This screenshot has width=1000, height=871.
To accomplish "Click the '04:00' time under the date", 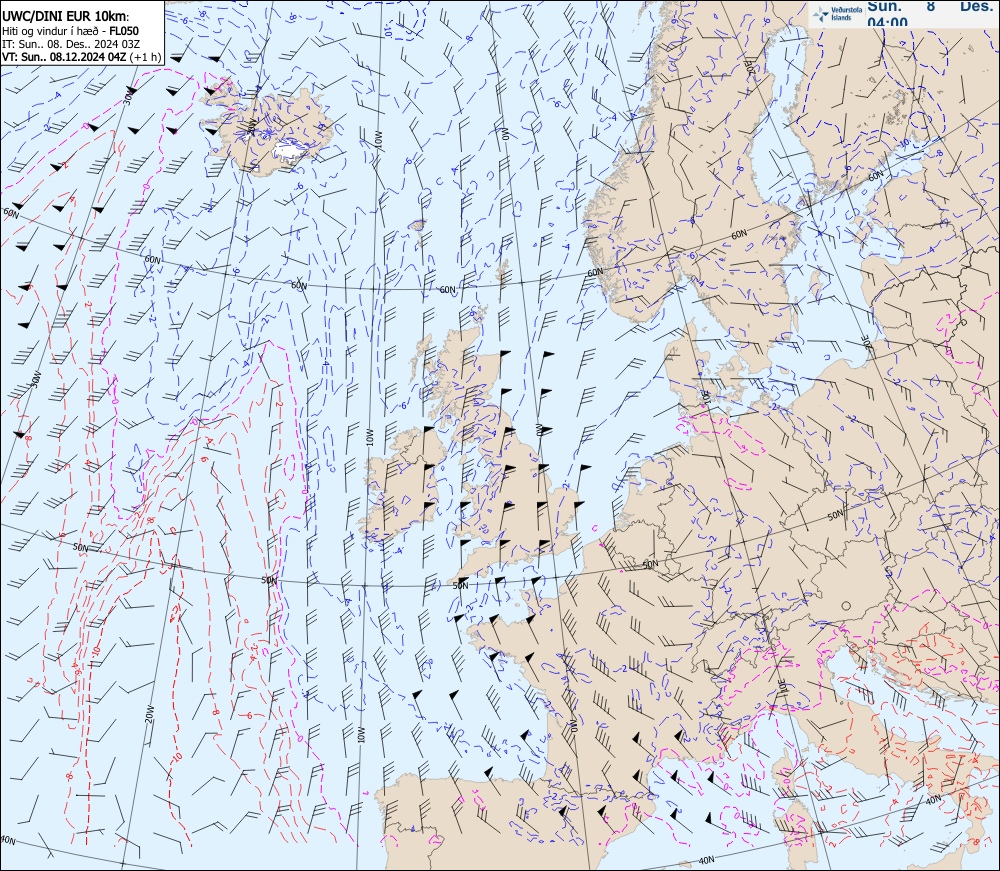I will pos(887,22).
